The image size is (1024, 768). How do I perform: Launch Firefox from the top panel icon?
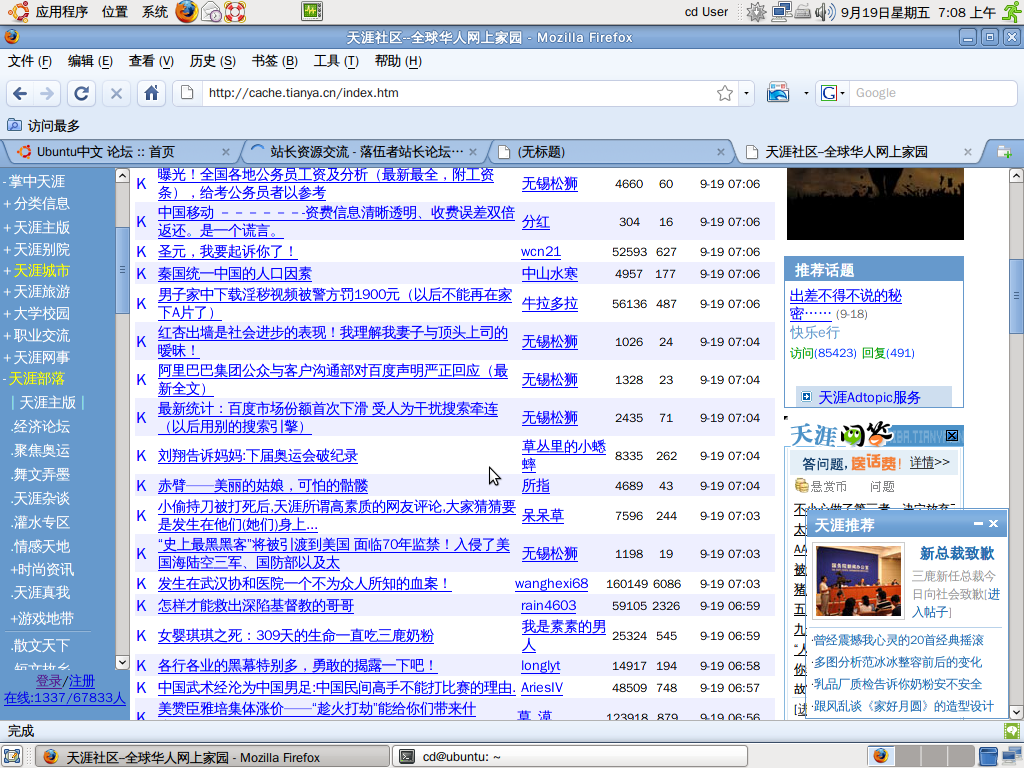coord(186,12)
